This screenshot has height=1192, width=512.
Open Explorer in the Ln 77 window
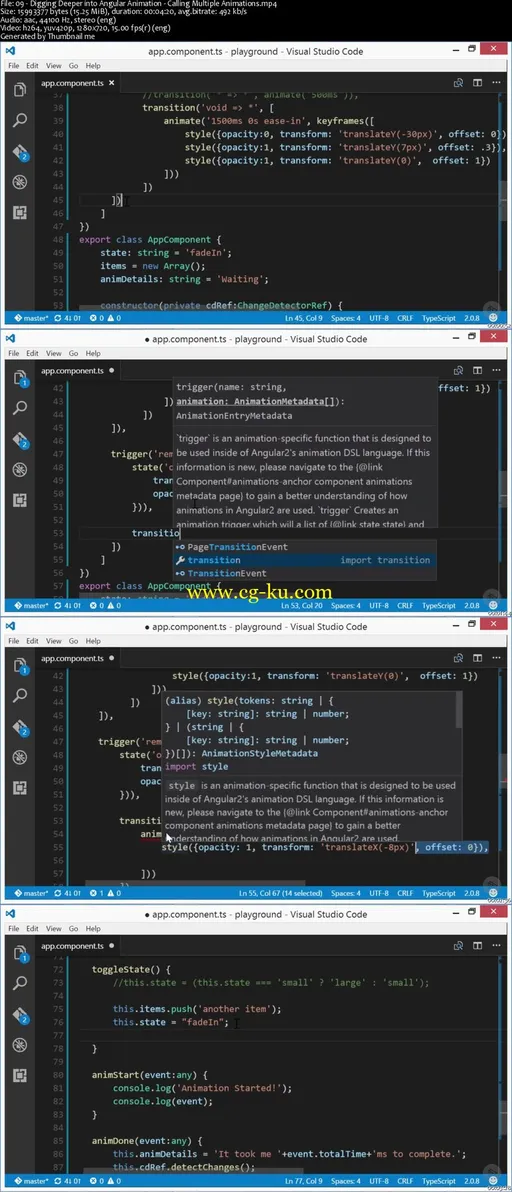[20, 954]
